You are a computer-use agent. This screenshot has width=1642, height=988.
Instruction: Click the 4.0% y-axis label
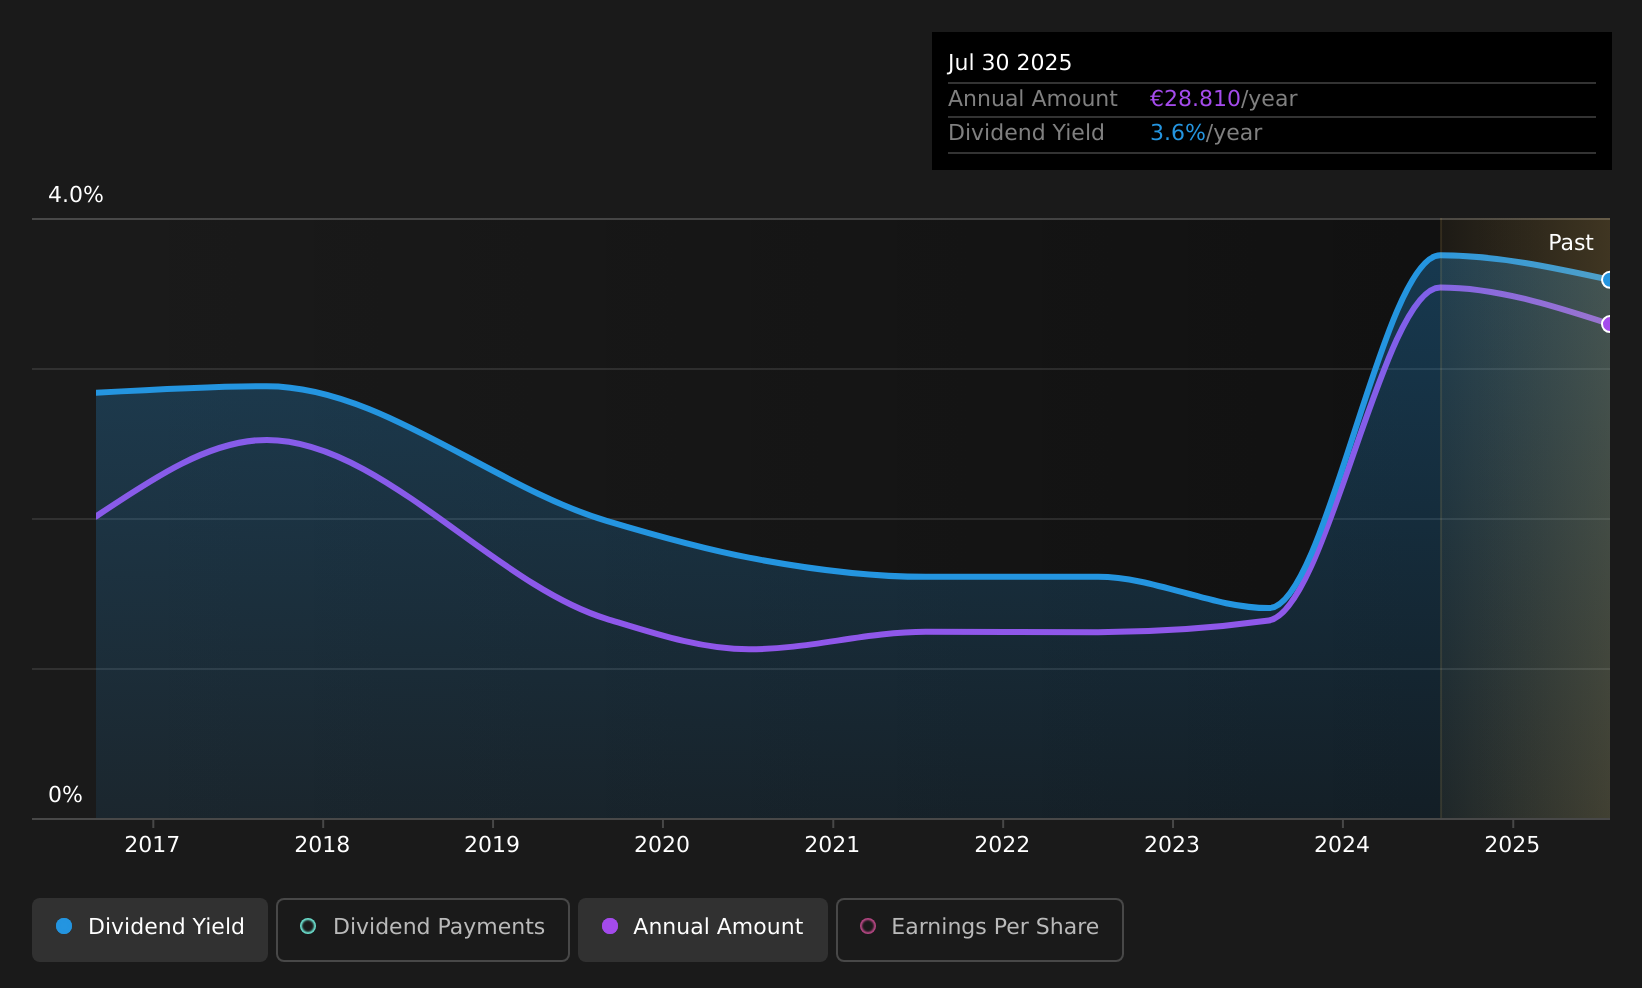click(x=76, y=195)
